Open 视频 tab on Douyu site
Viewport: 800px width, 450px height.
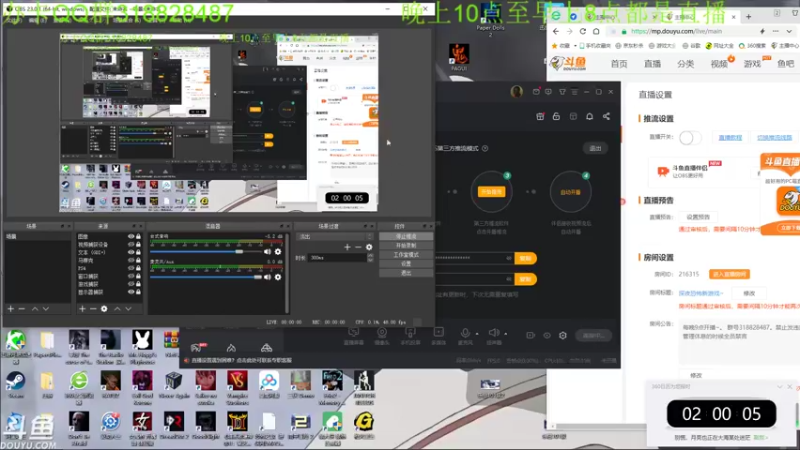pyautogui.click(x=719, y=64)
